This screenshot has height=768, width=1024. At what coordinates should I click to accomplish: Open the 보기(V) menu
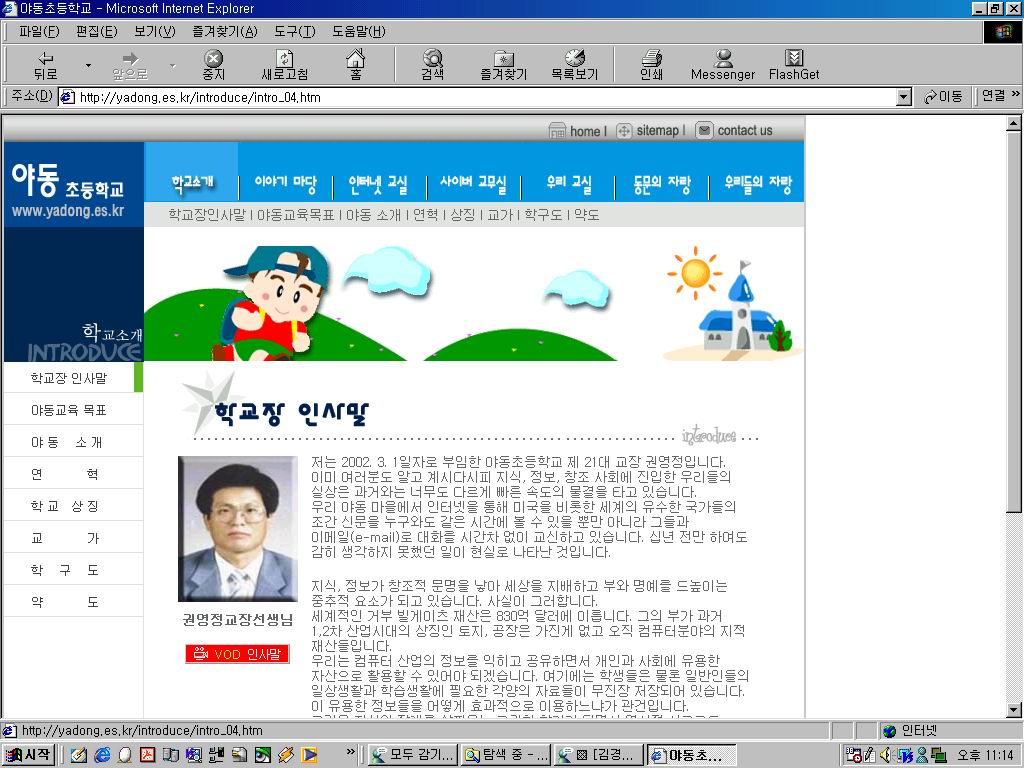155,31
